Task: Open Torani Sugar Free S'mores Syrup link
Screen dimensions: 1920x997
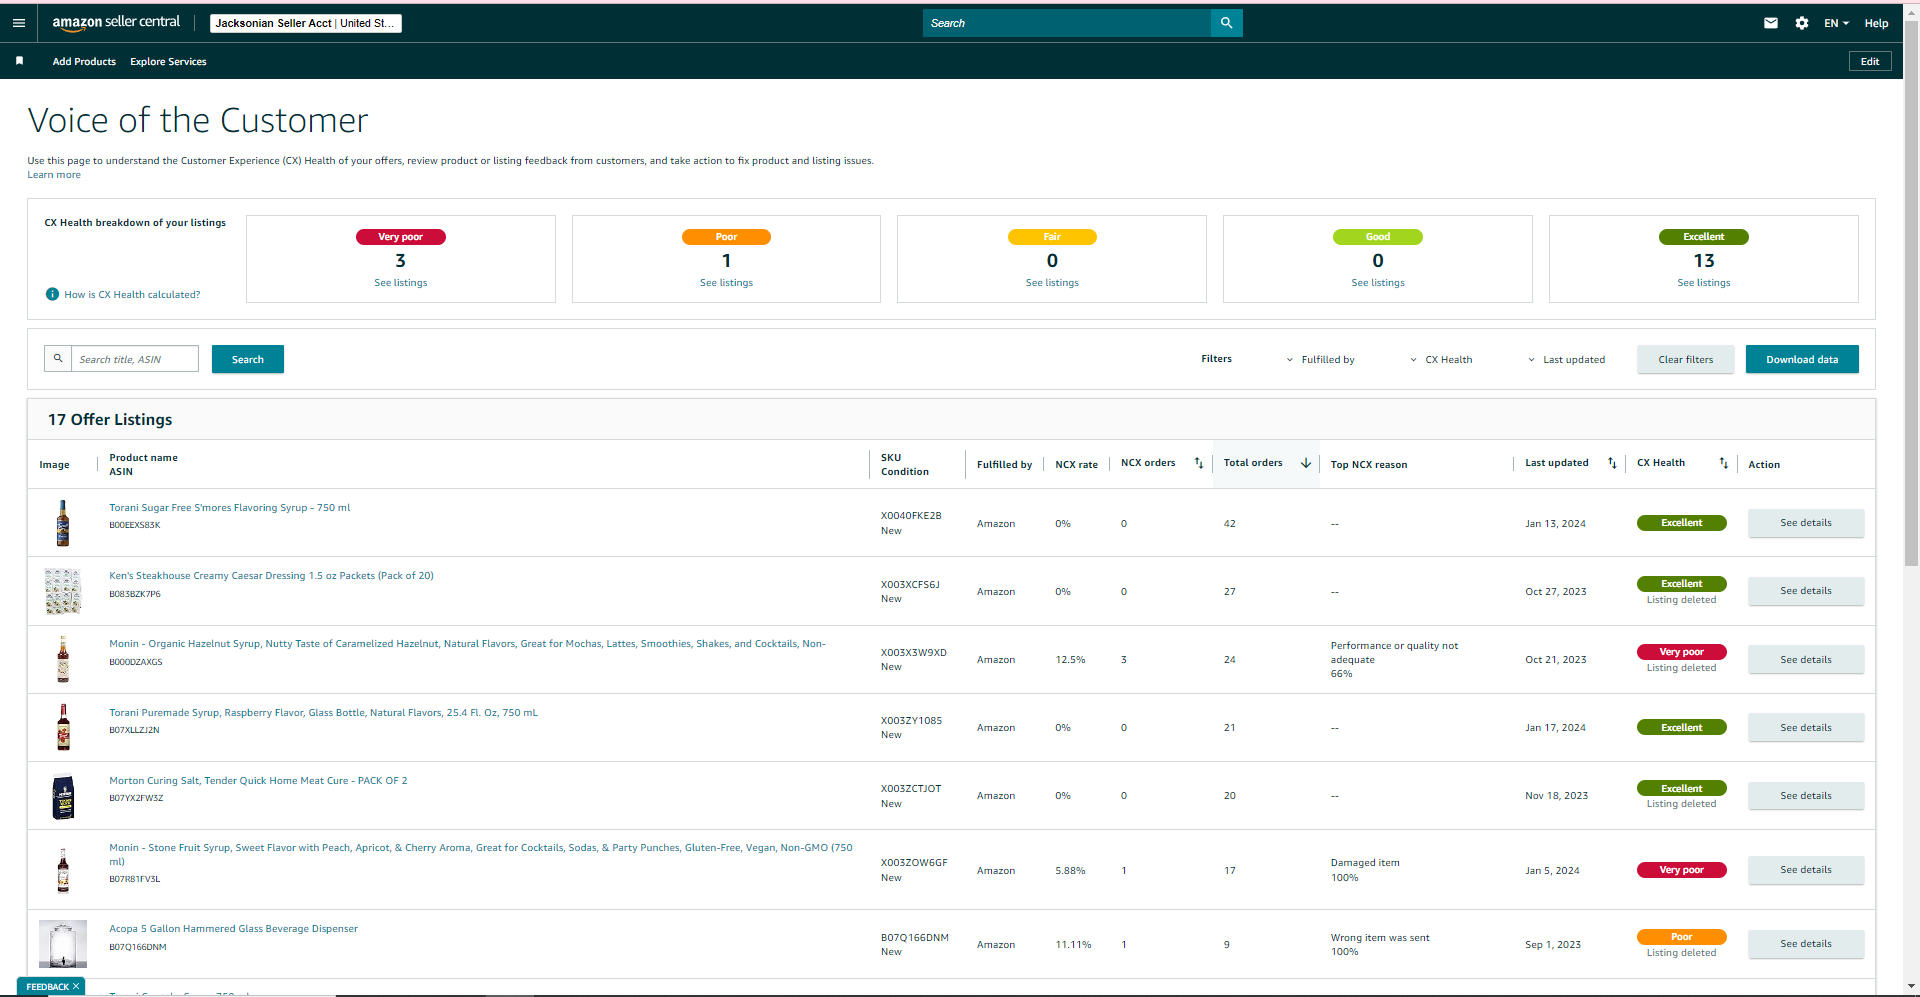Action: (x=230, y=508)
